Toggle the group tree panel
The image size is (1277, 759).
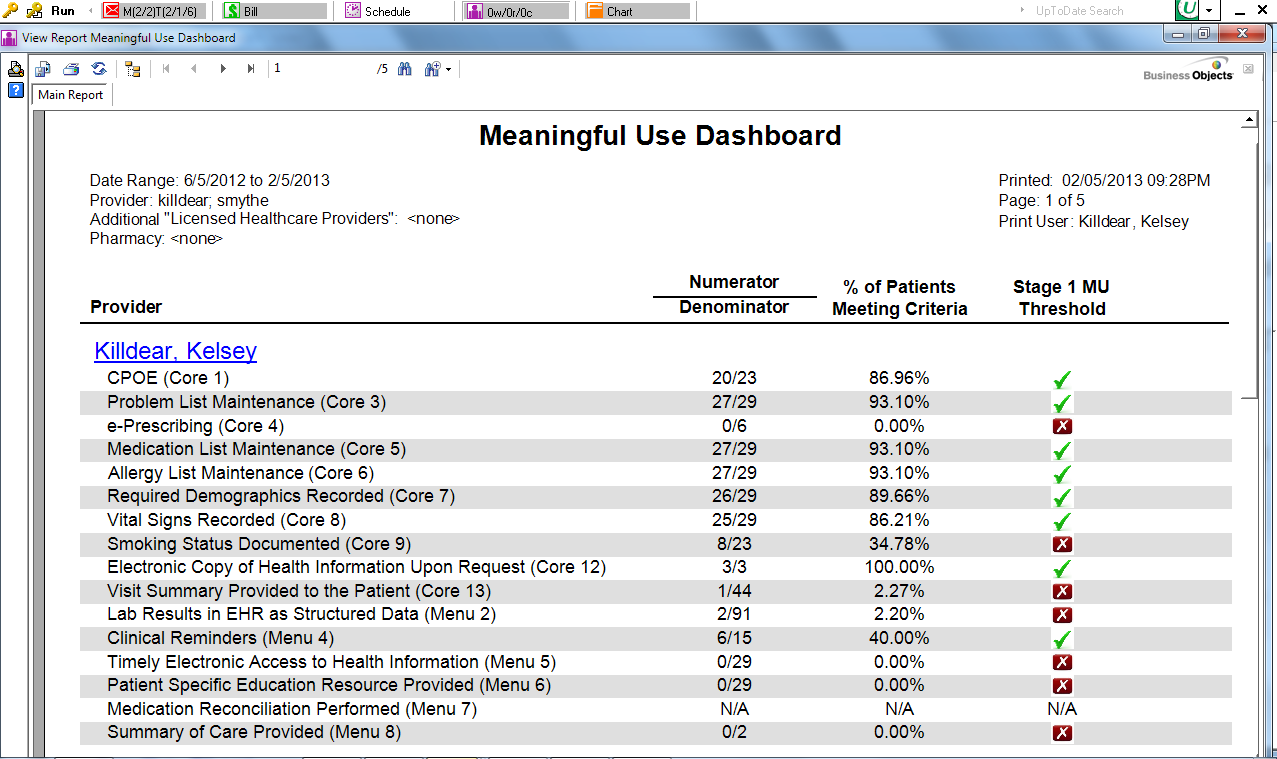click(133, 69)
